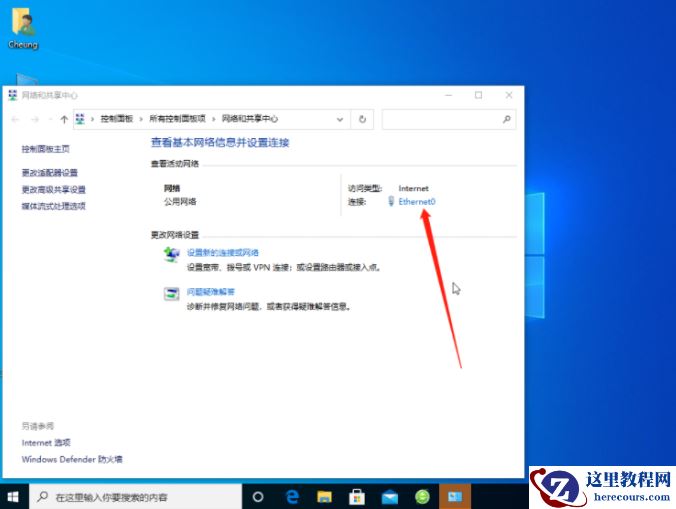The height and width of the screenshot is (509, 676).
Task: Expand chevron after 控制面板 breadcrumb
Action: tap(141, 119)
